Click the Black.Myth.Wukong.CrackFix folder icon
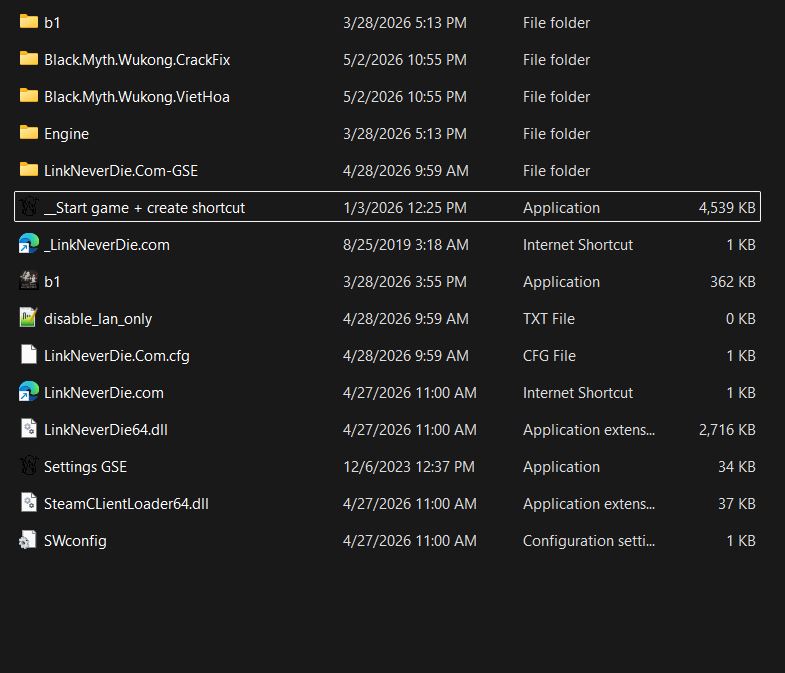785x673 pixels. point(29,59)
